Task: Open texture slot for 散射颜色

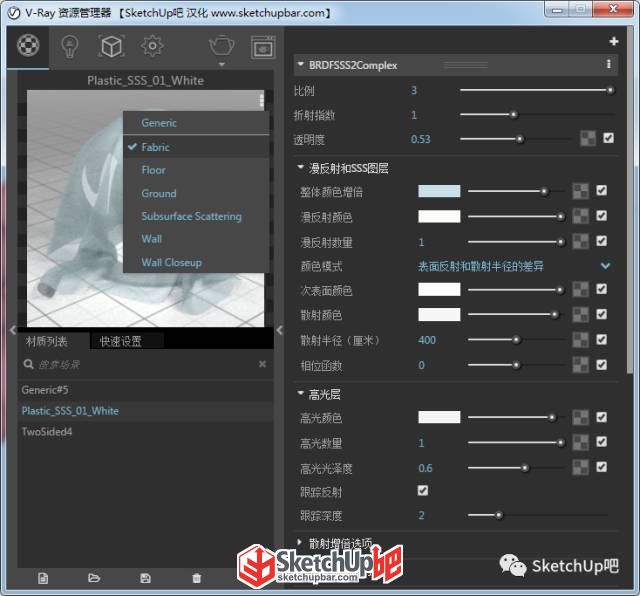Action: [x=580, y=315]
